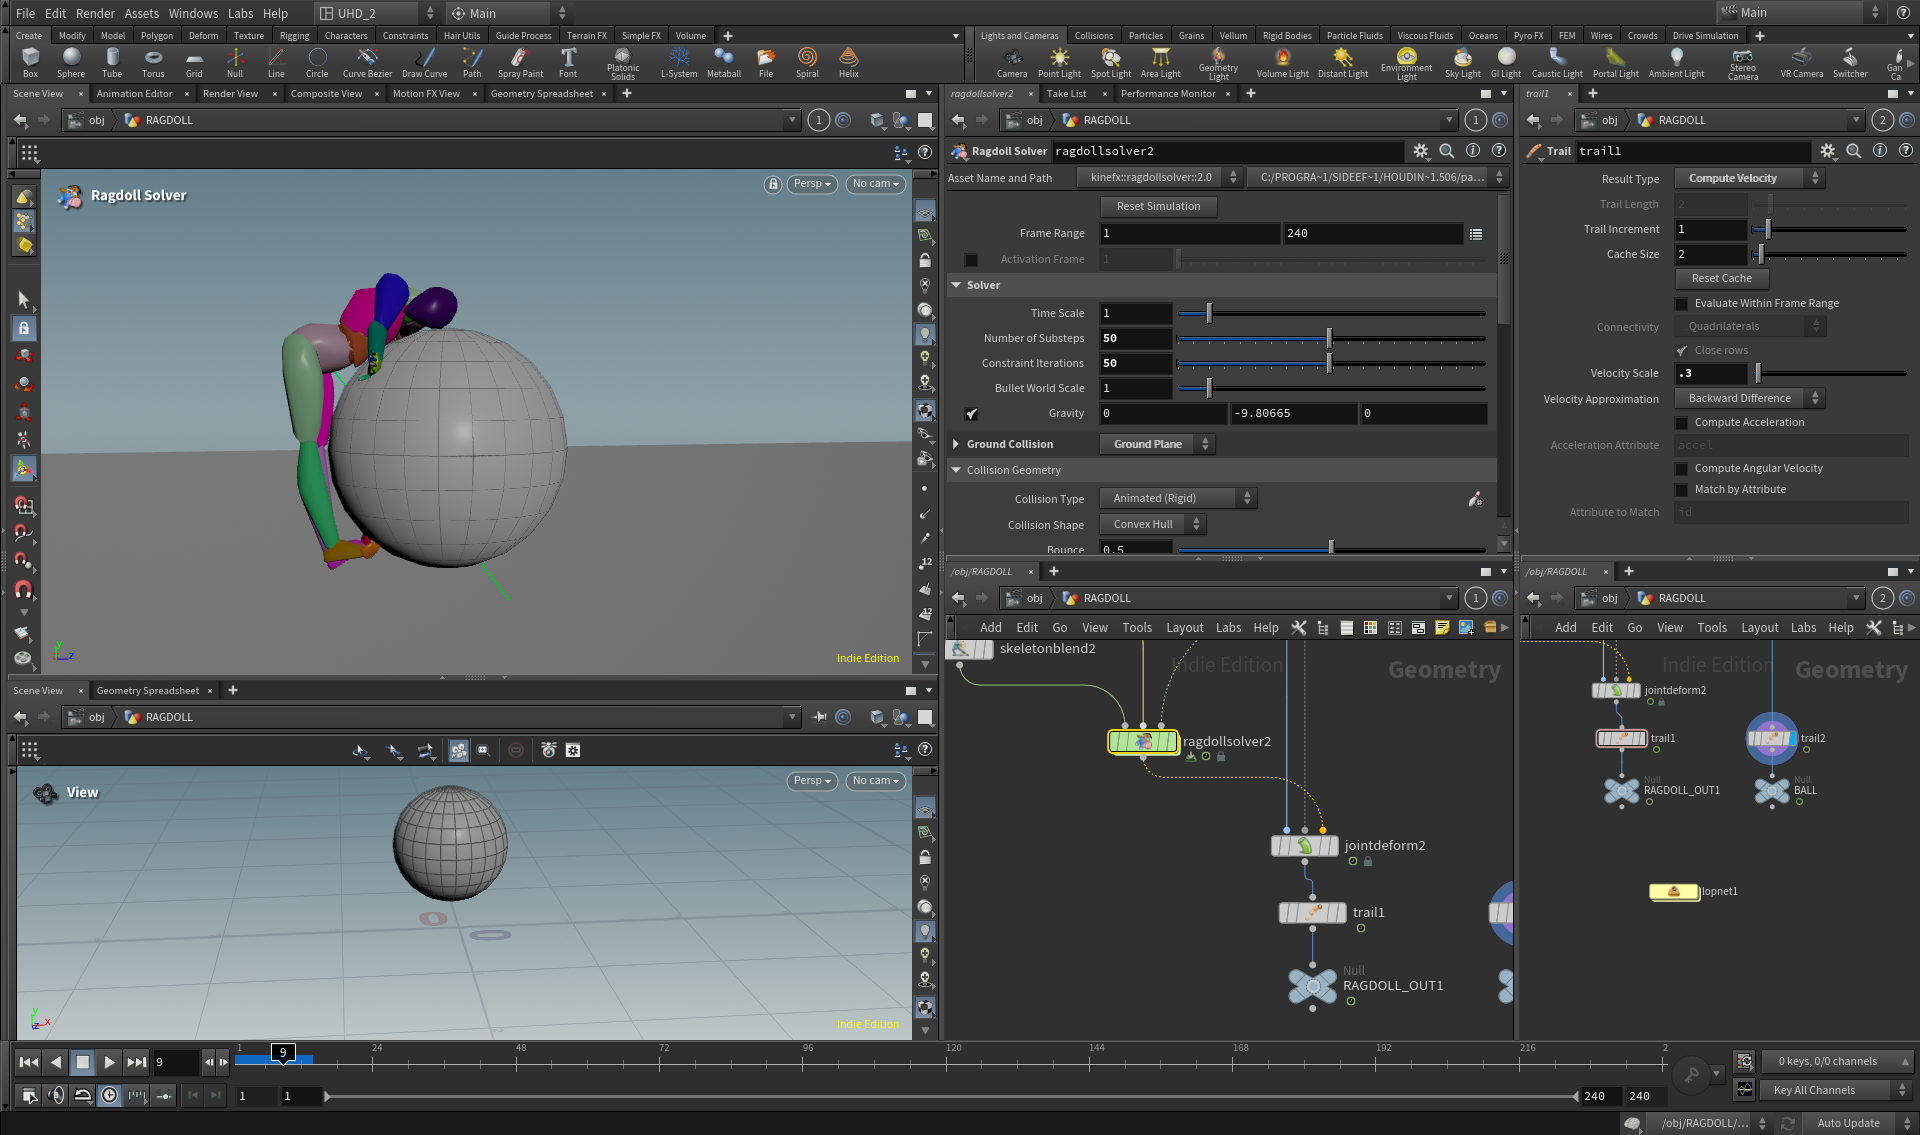Jump to the first frame
Screen dimensions: 1920x1135
click(29, 1062)
